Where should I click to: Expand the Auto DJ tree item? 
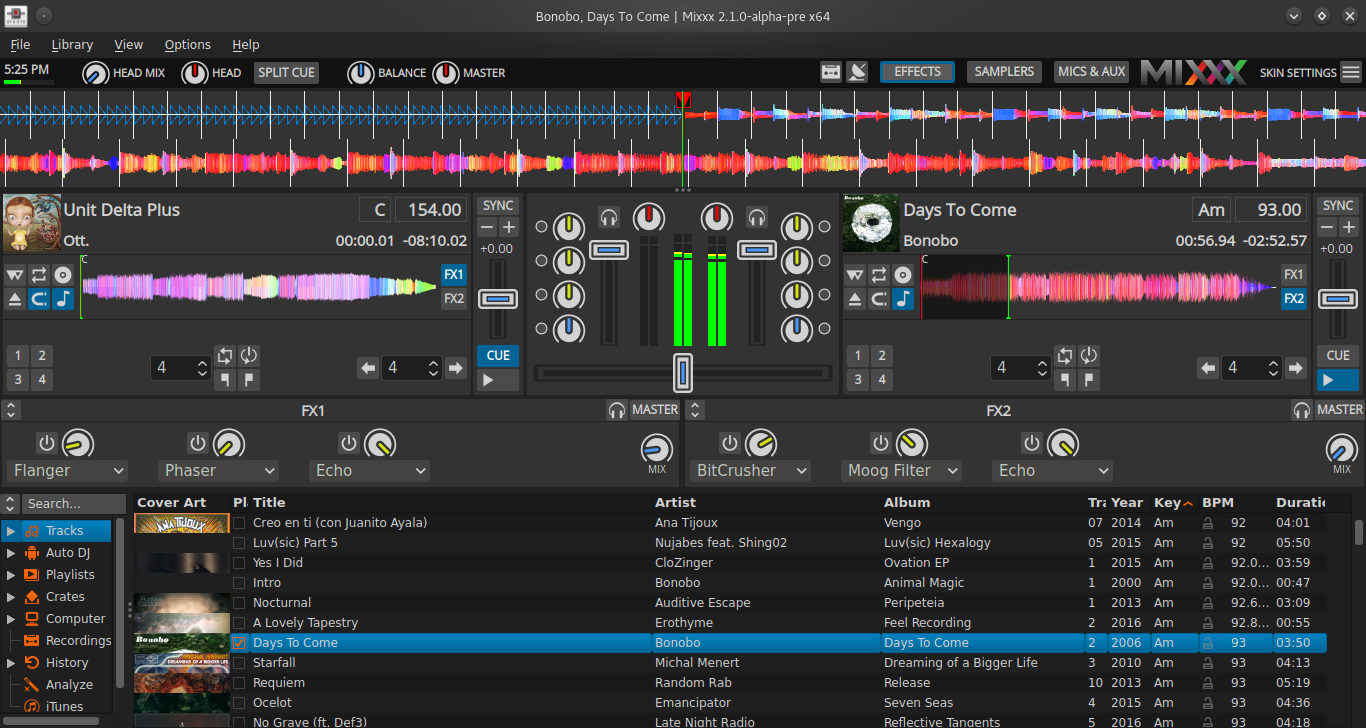[x=11, y=553]
